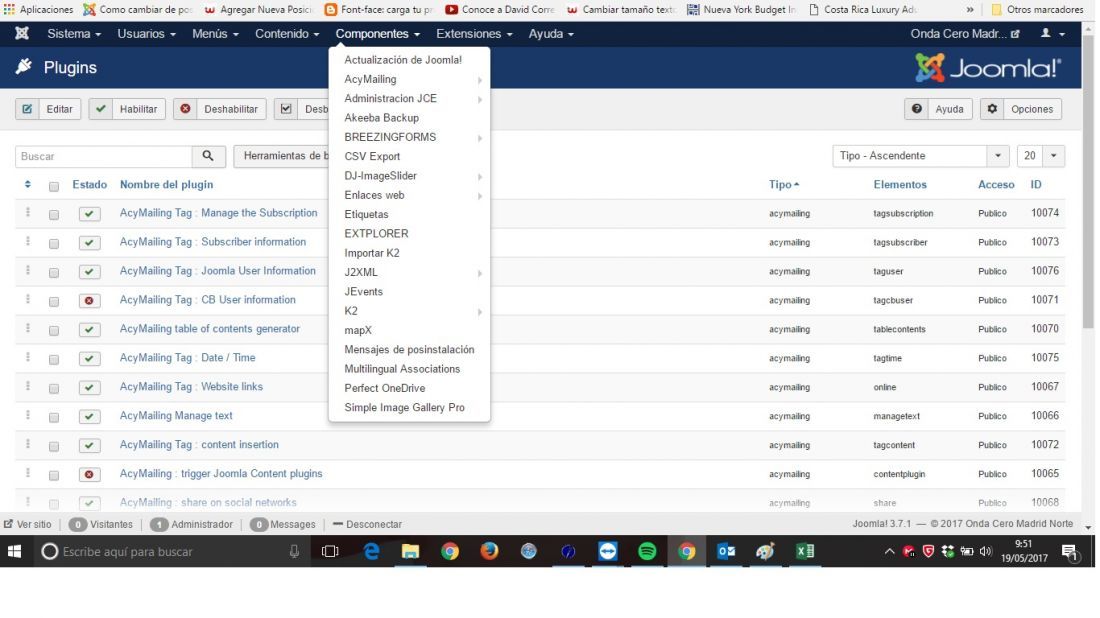This screenshot has height=618, width=1100.
Task: Sort by Nombre del plugin column header
Action: coord(166,184)
